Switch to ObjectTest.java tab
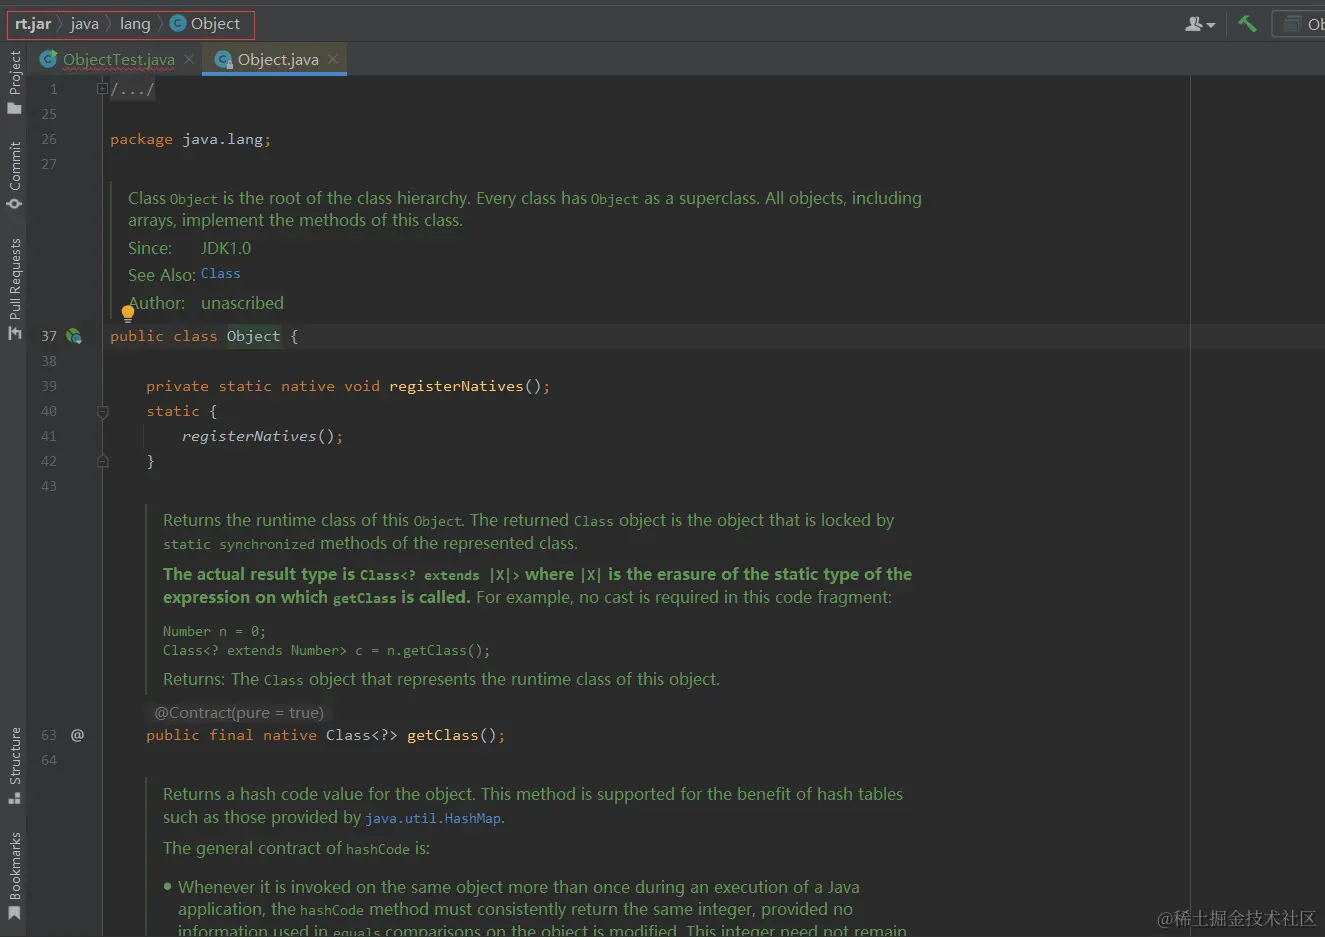 coord(118,60)
